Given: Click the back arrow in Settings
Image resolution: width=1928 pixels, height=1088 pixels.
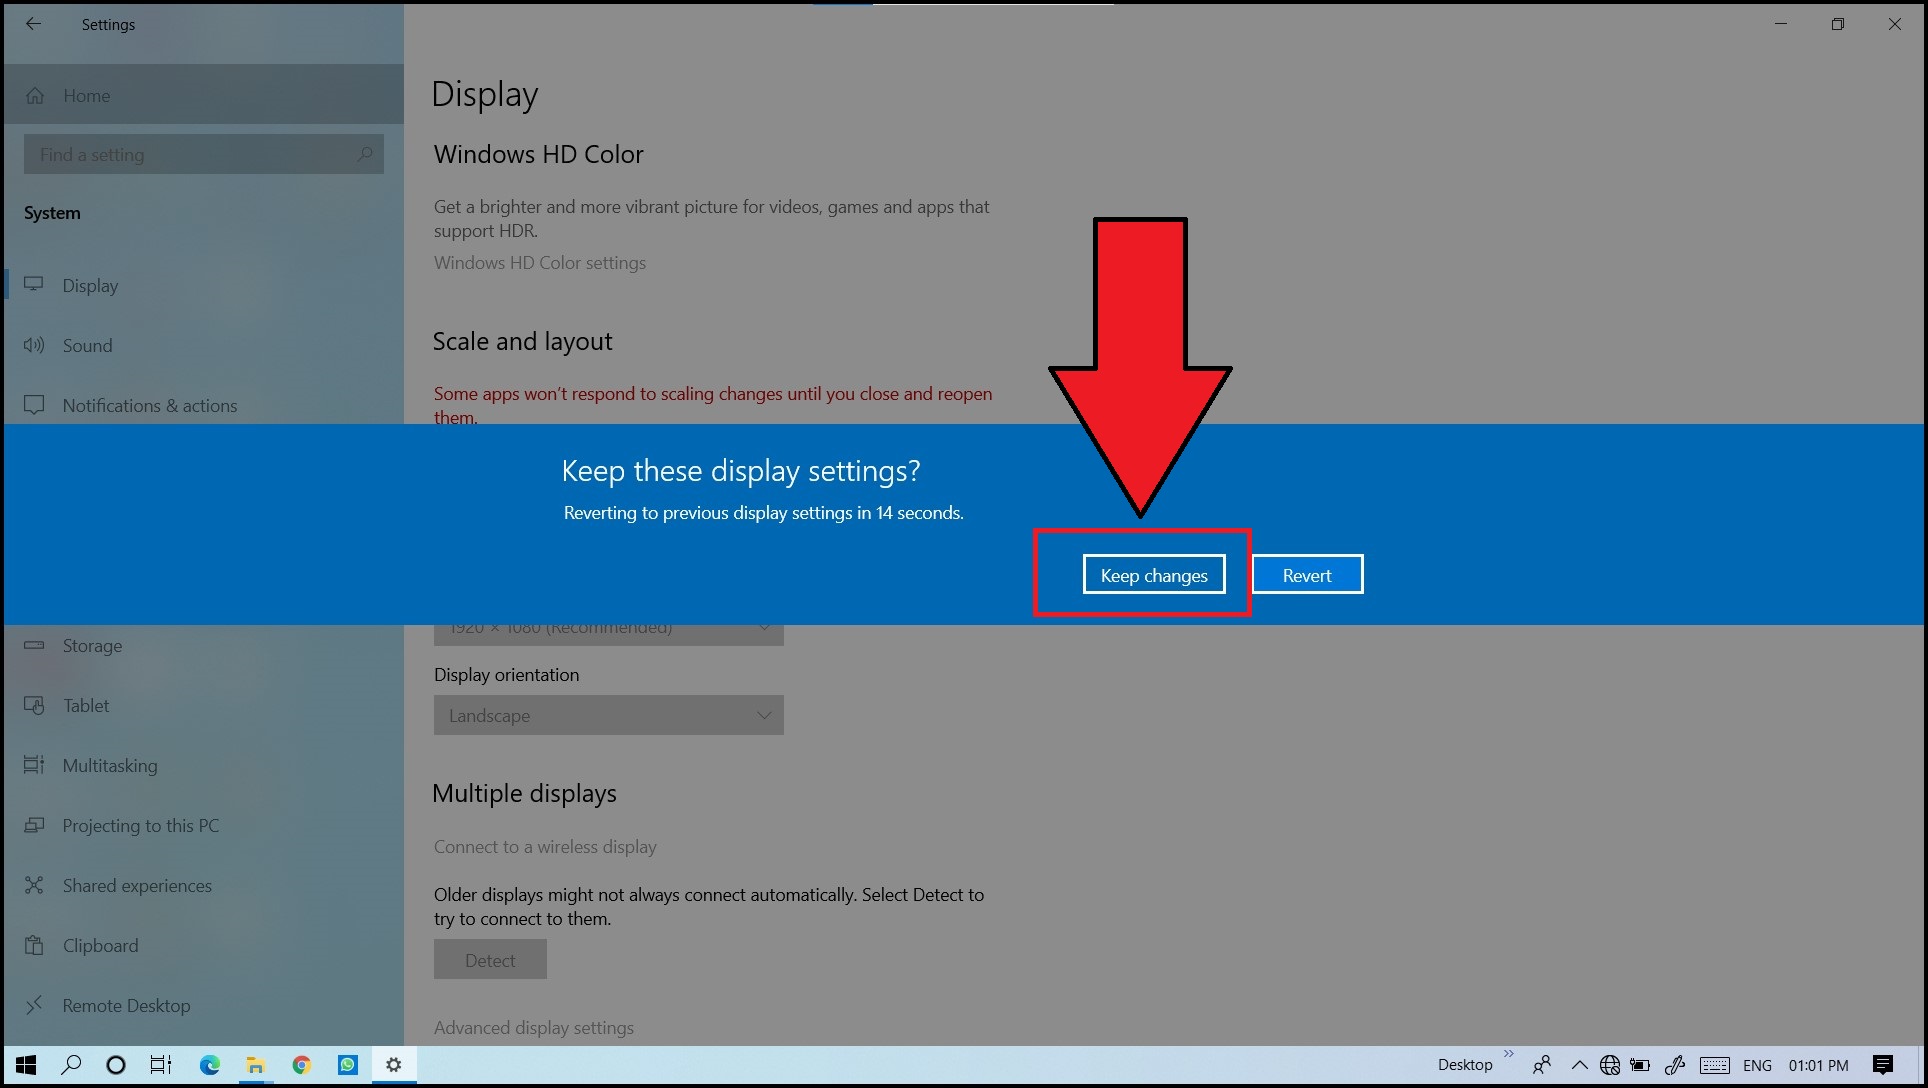Looking at the screenshot, I should [x=33, y=24].
